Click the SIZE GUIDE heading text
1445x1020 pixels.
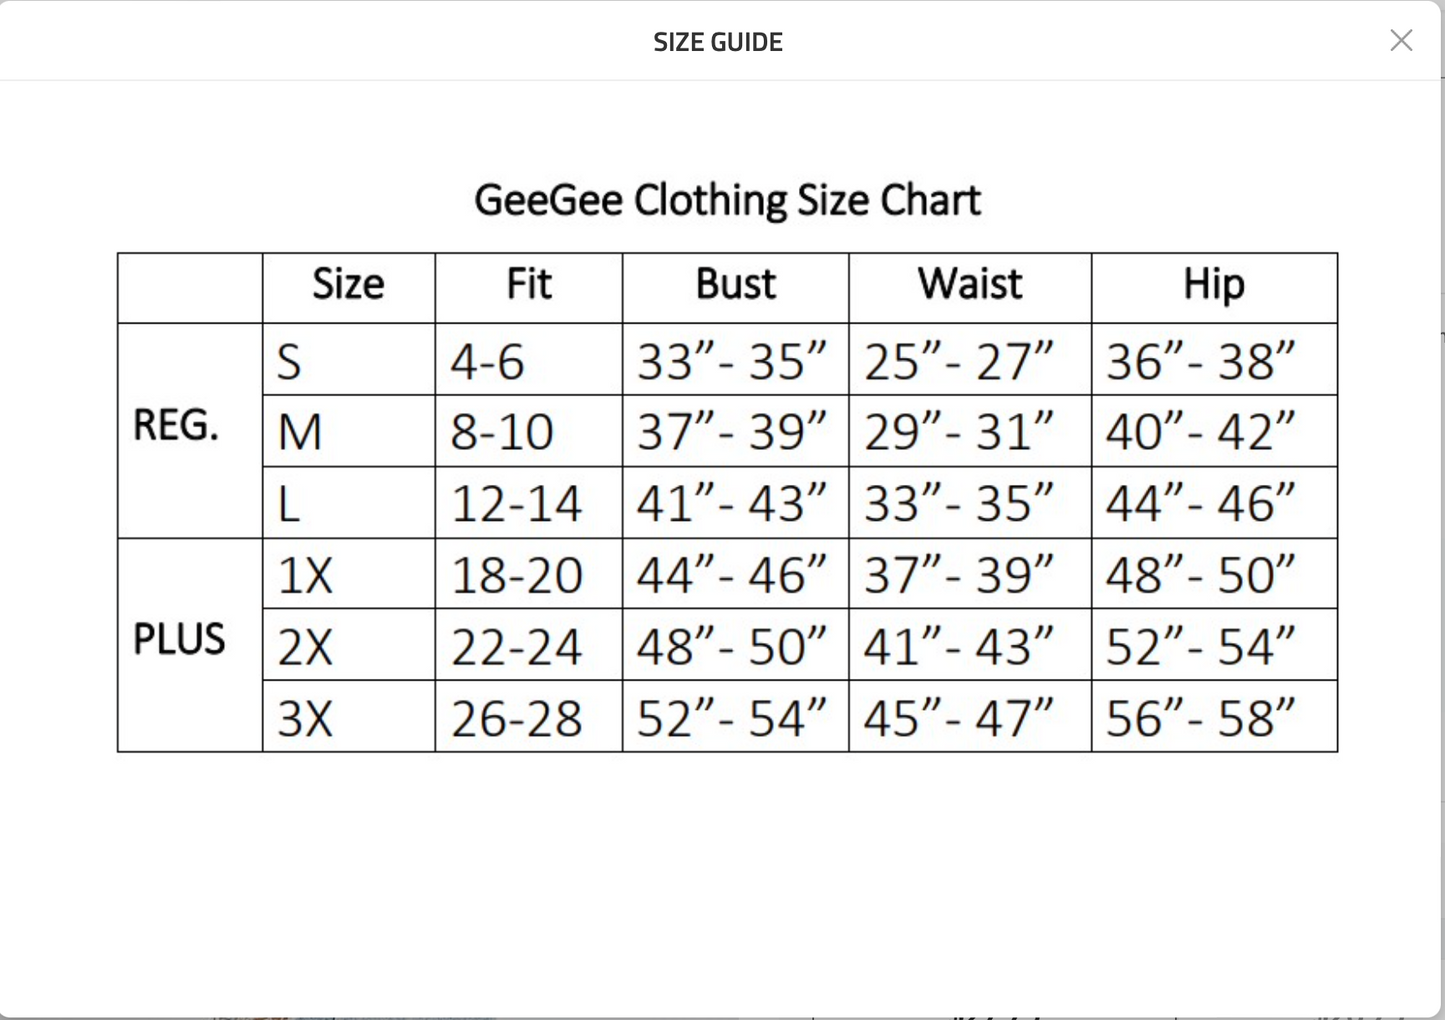tap(718, 42)
